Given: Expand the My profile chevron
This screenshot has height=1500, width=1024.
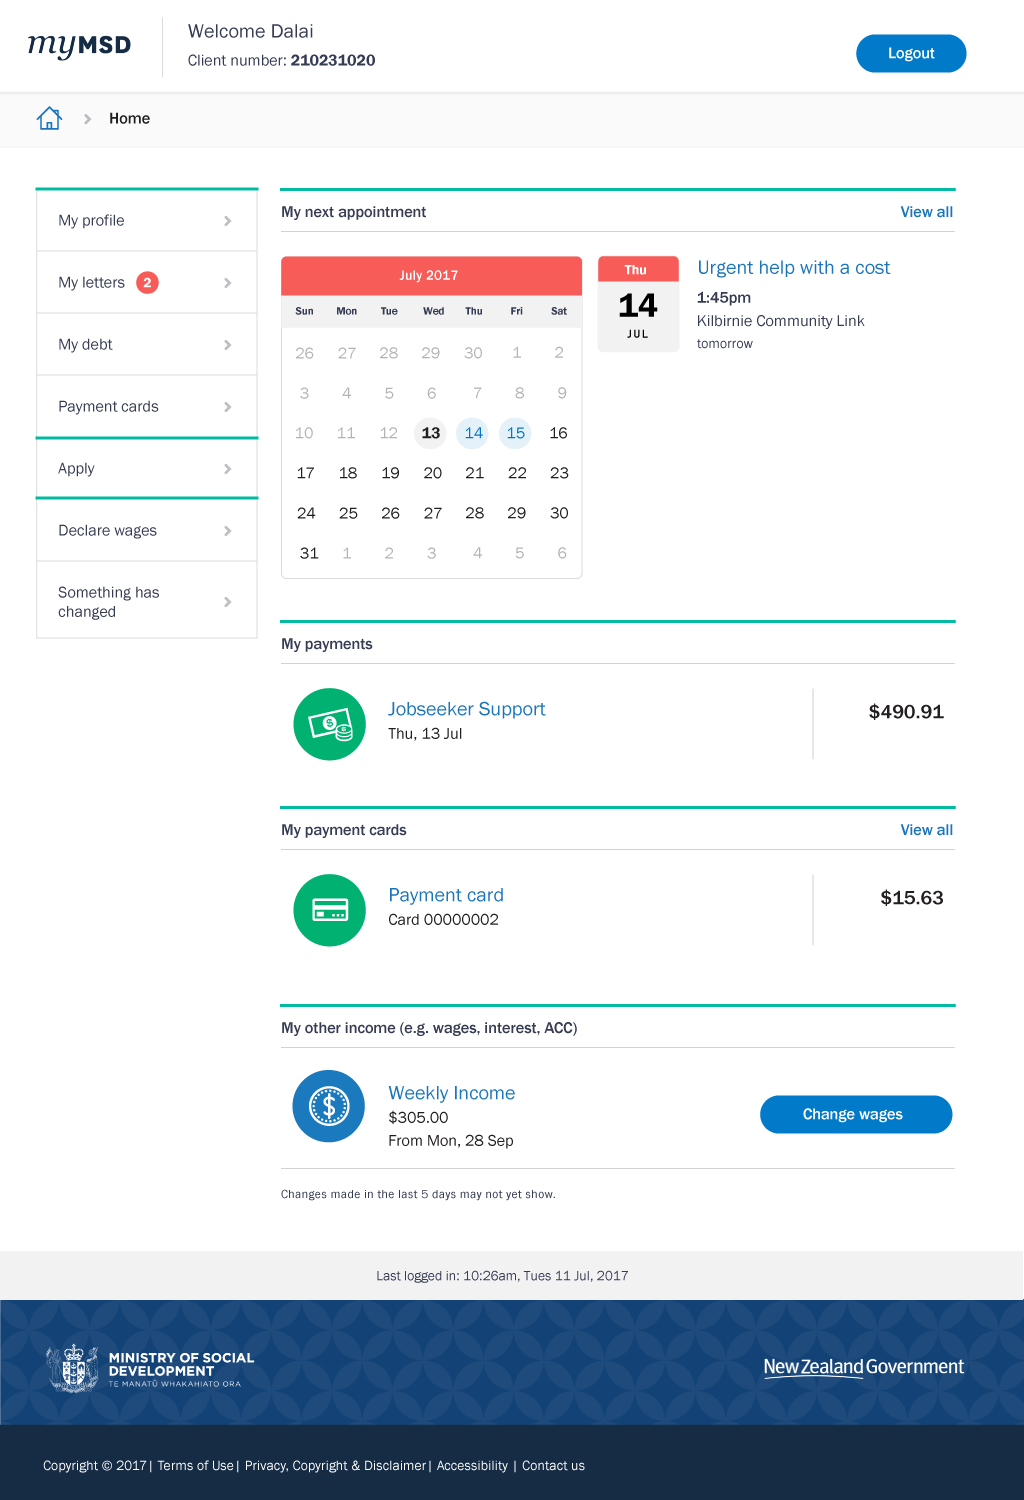Looking at the screenshot, I should (x=228, y=221).
